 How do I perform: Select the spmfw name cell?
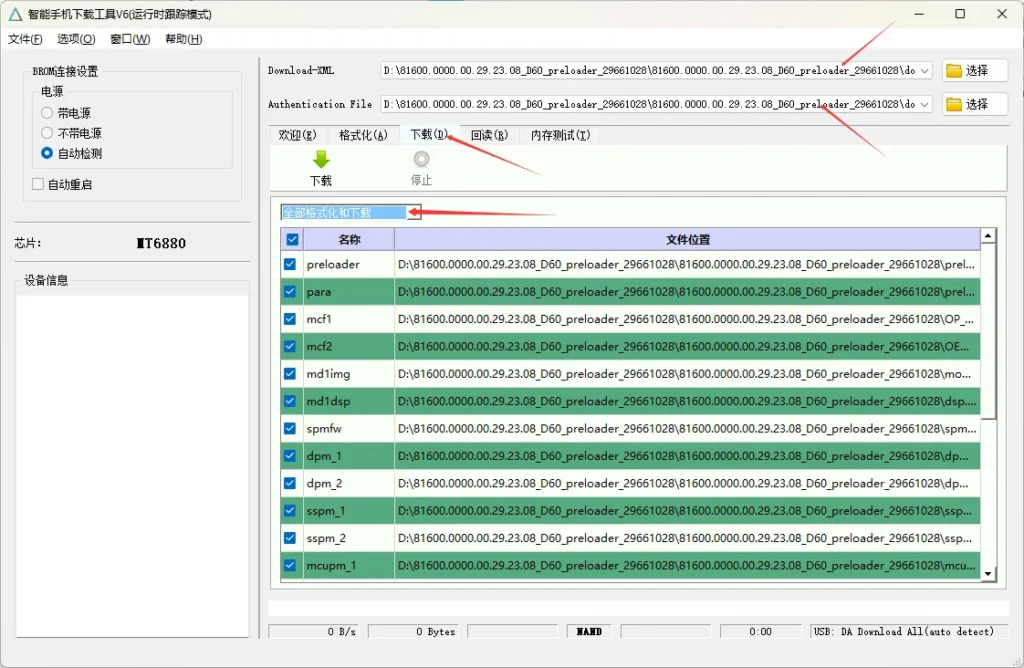coord(349,429)
